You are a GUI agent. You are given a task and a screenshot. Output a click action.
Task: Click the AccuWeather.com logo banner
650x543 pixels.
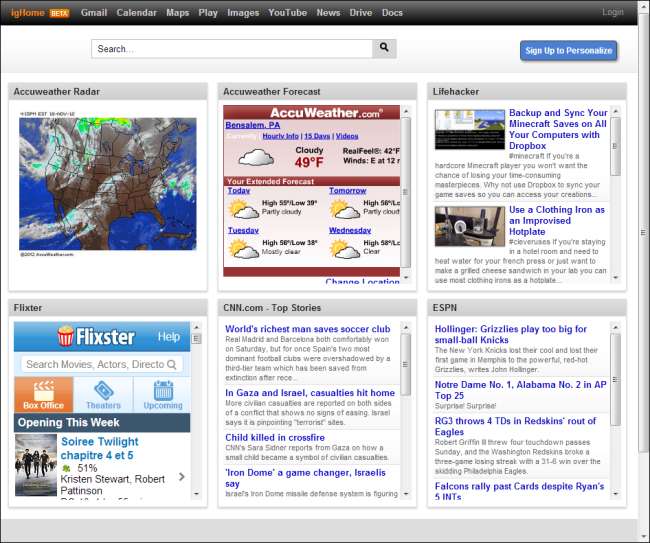point(310,113)
